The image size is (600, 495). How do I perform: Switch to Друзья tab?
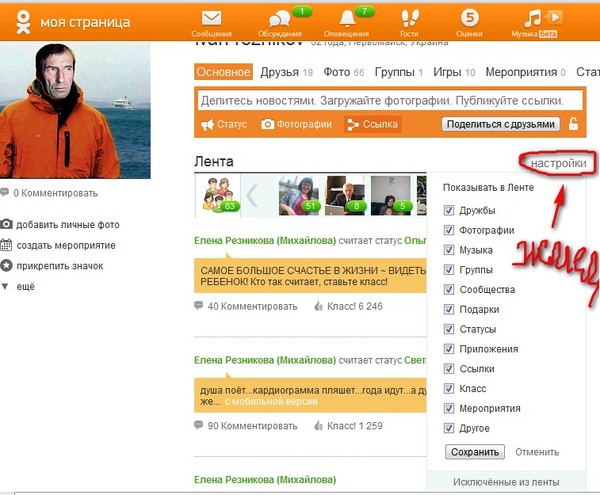[x=287, y=72]
